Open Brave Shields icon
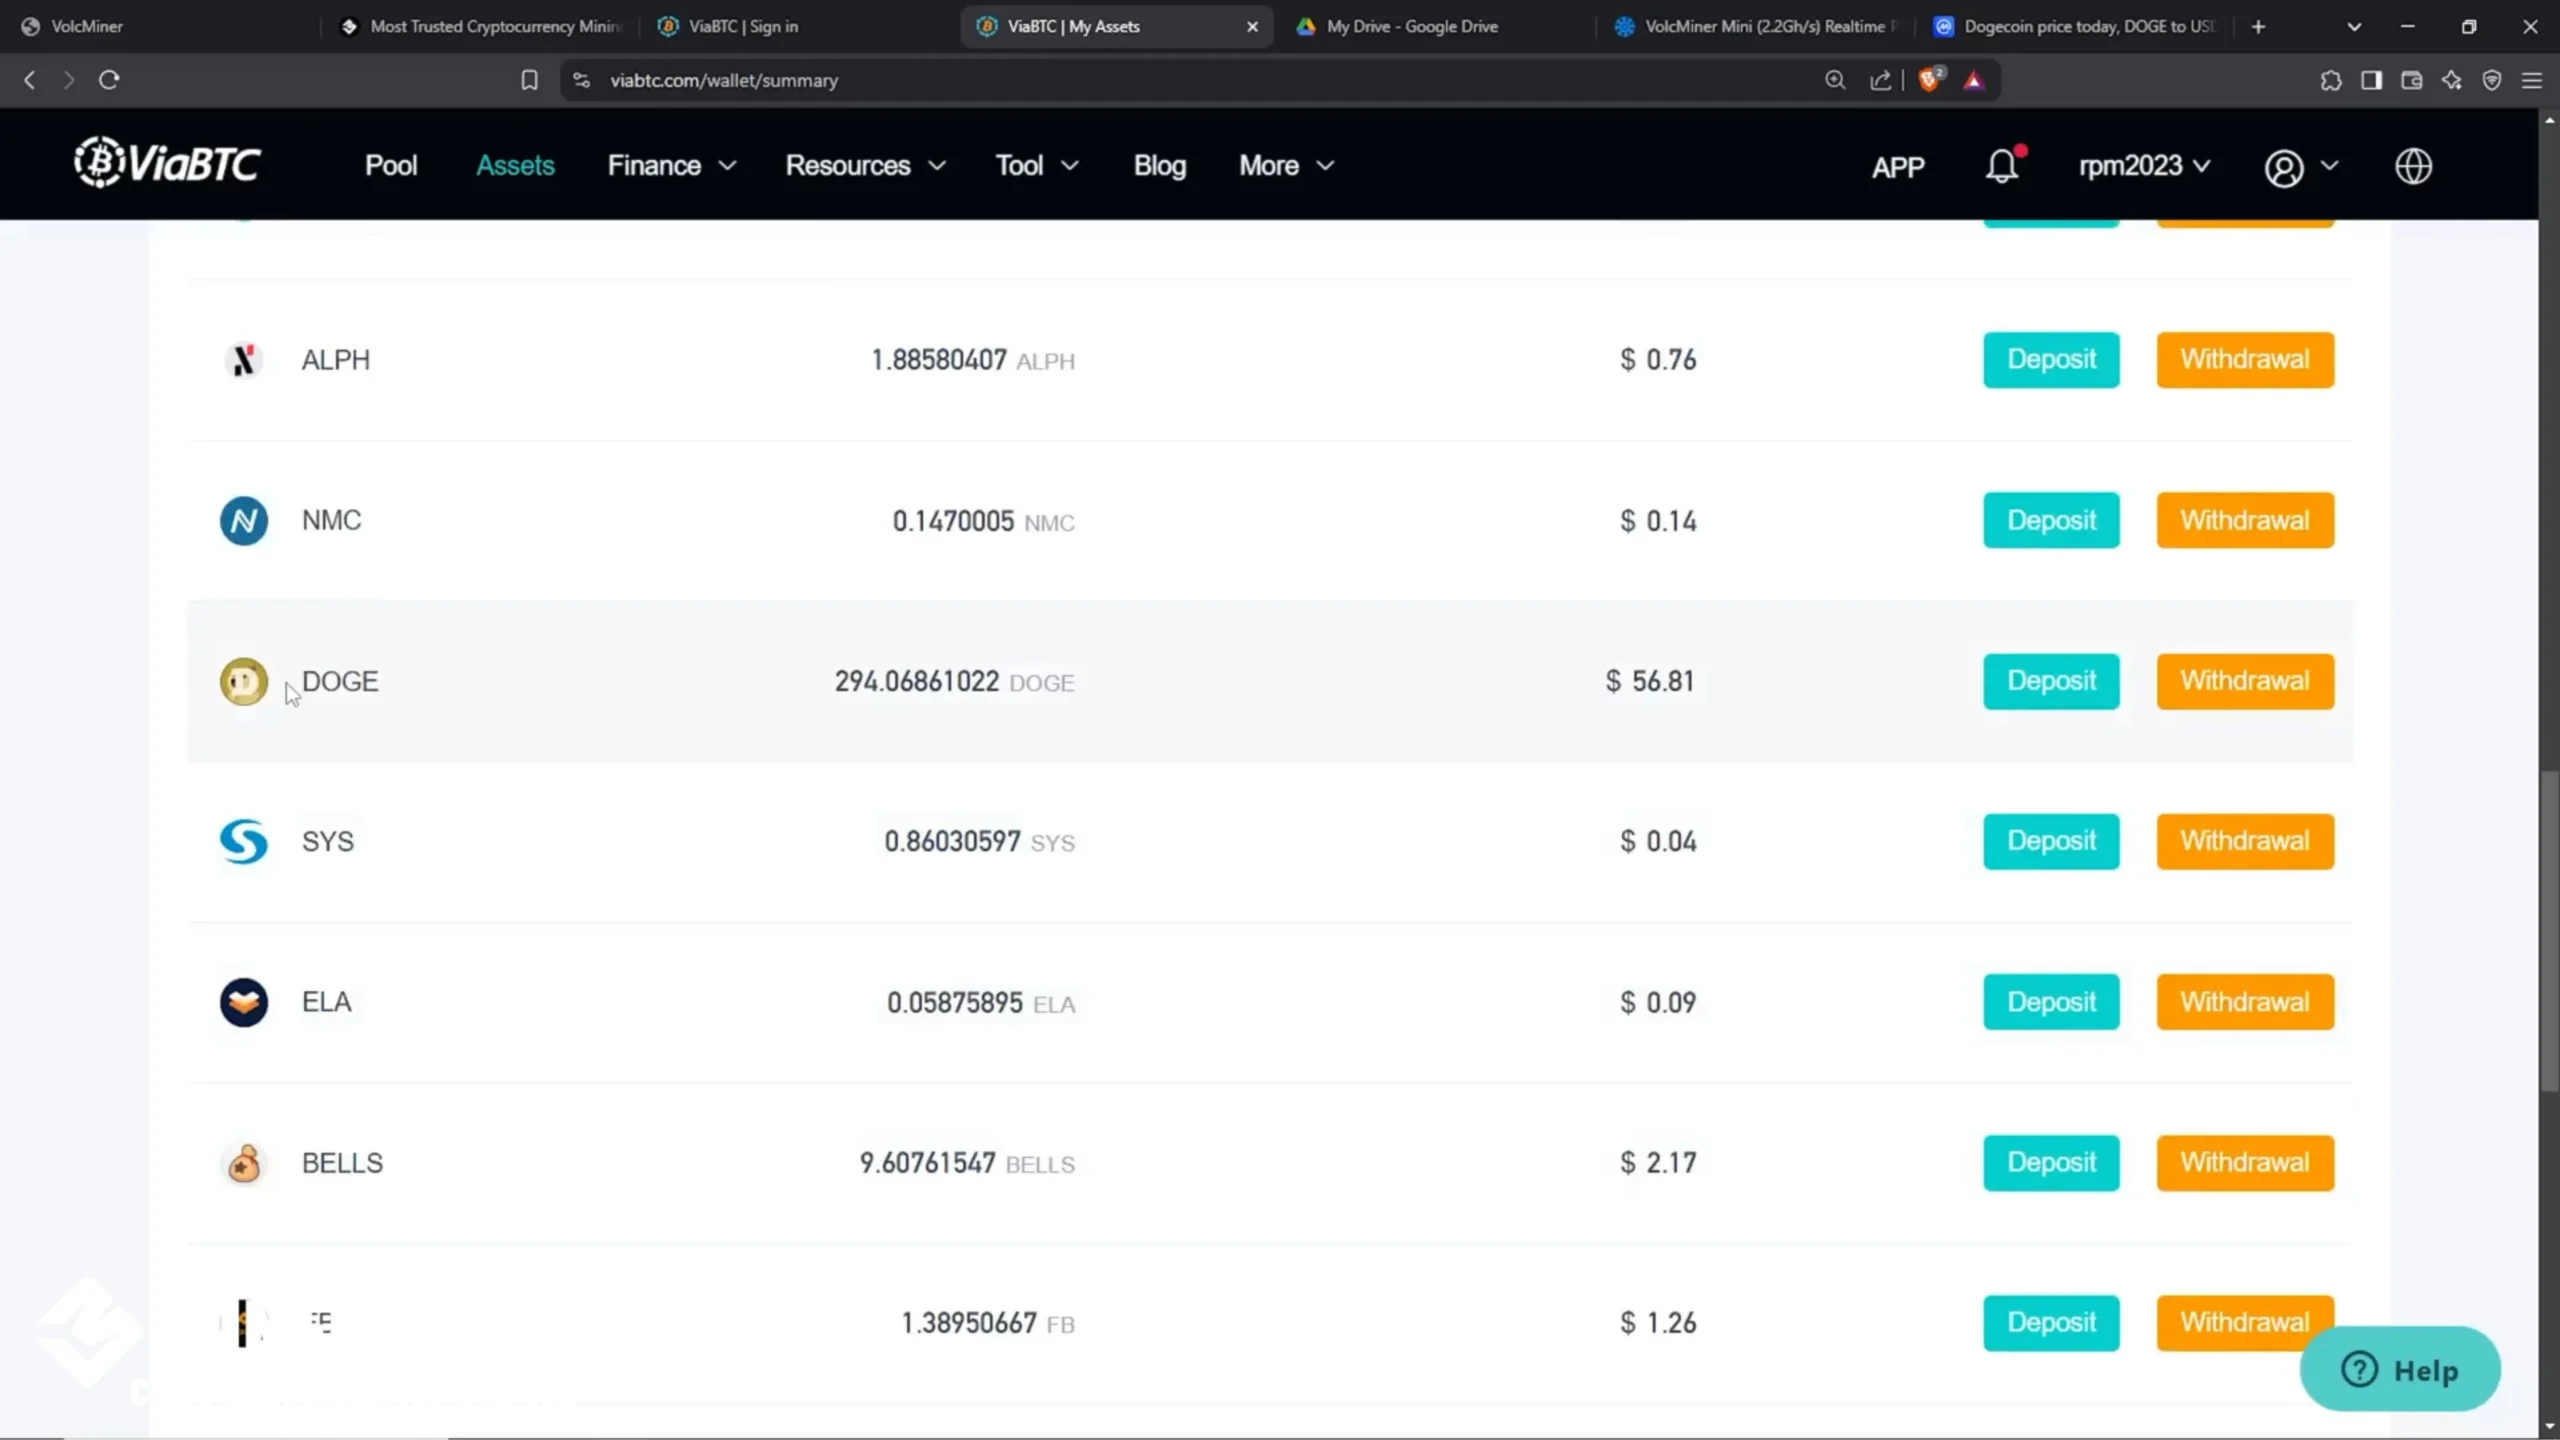The image size is (2560, 1440). point(1930,79)
